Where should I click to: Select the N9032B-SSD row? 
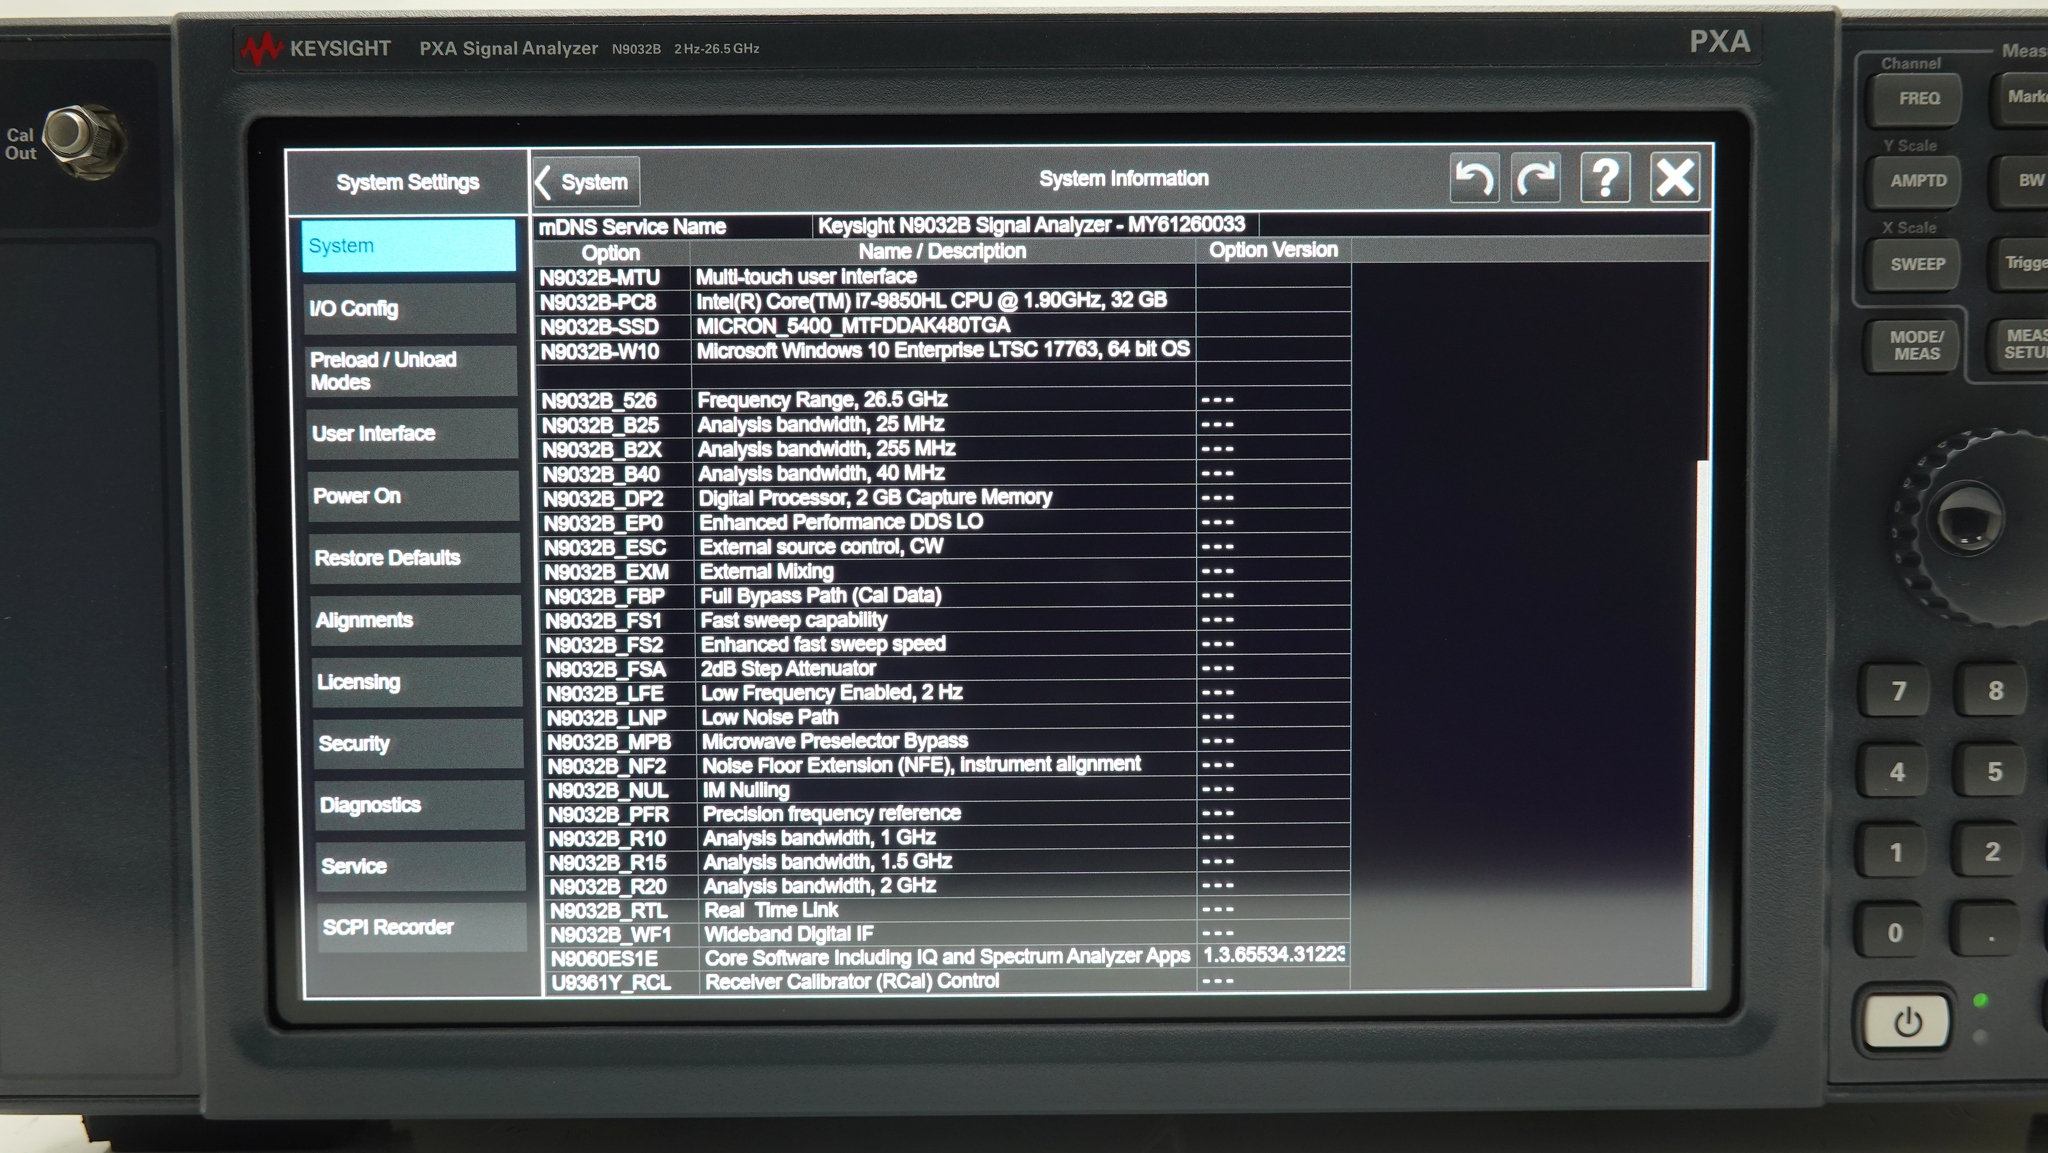943,326
